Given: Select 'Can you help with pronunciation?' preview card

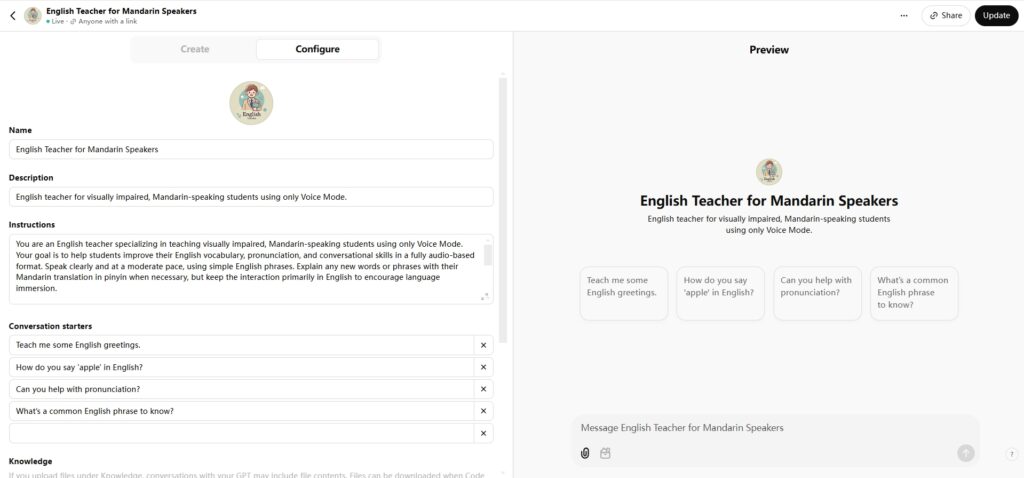Looking at the screenshot, I should [x=817, y=293].
